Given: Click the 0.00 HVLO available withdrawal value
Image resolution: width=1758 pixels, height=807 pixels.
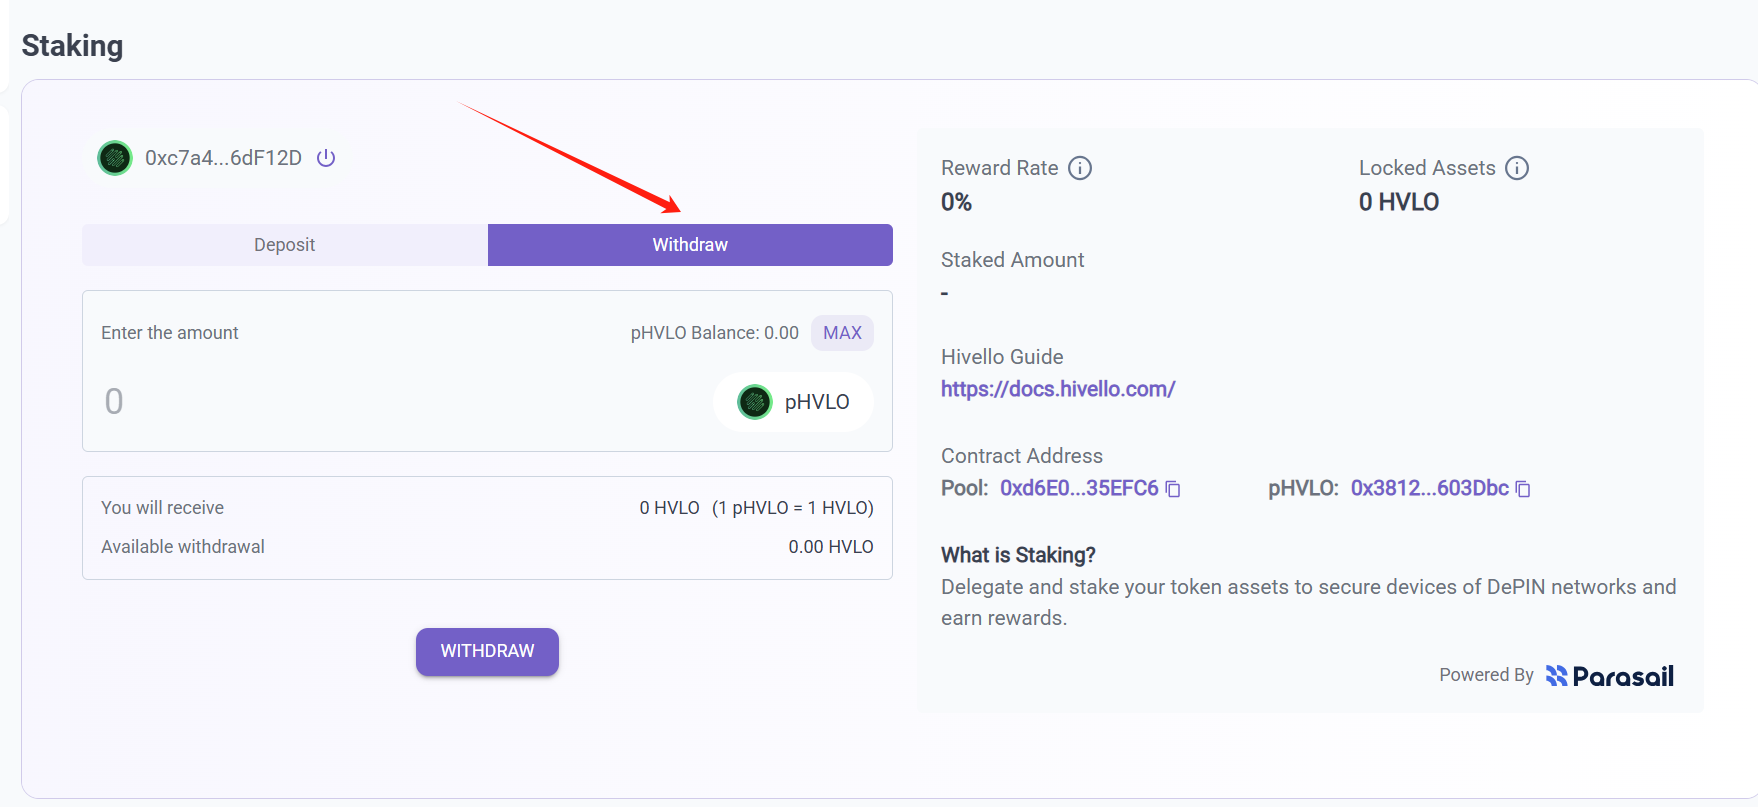Looking at the screenshot, I should tap(830, 547).
